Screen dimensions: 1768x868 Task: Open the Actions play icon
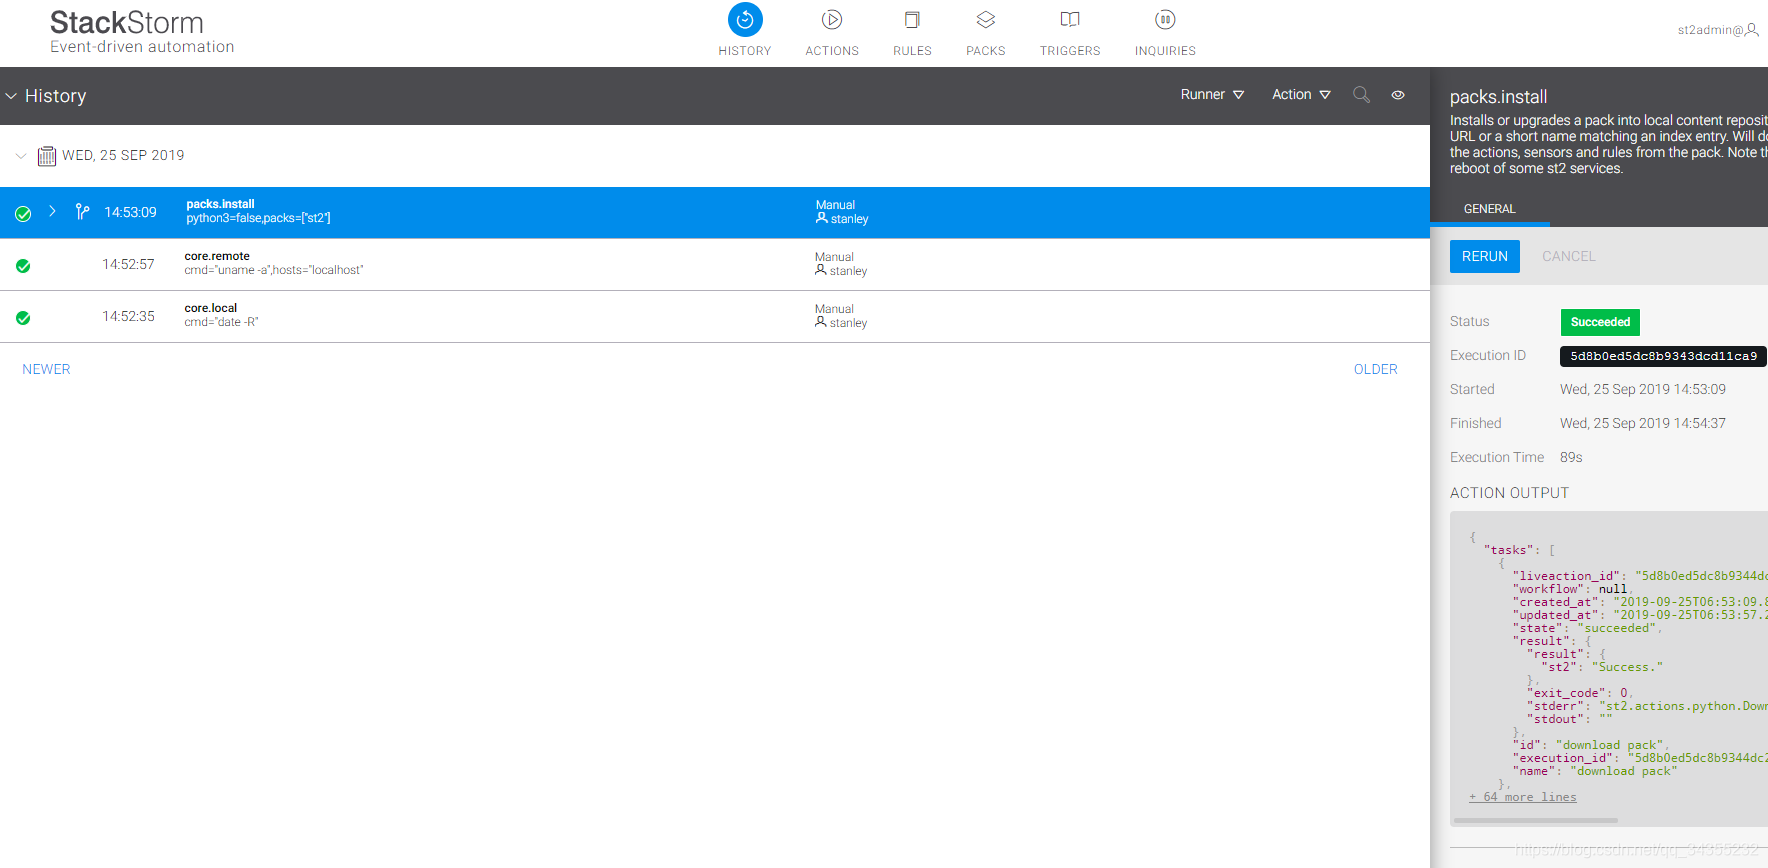832,20
